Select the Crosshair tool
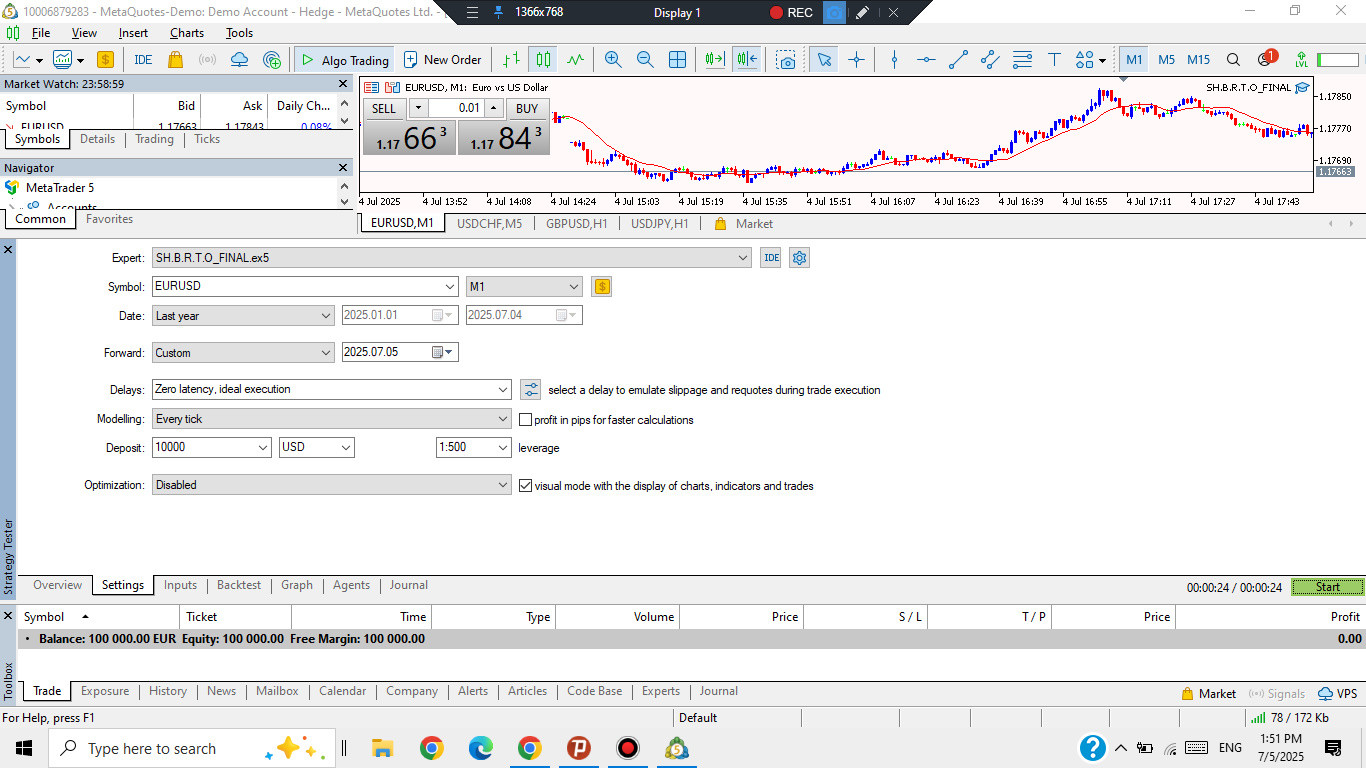The image size is (1366, 768). [x=856, y=60]
